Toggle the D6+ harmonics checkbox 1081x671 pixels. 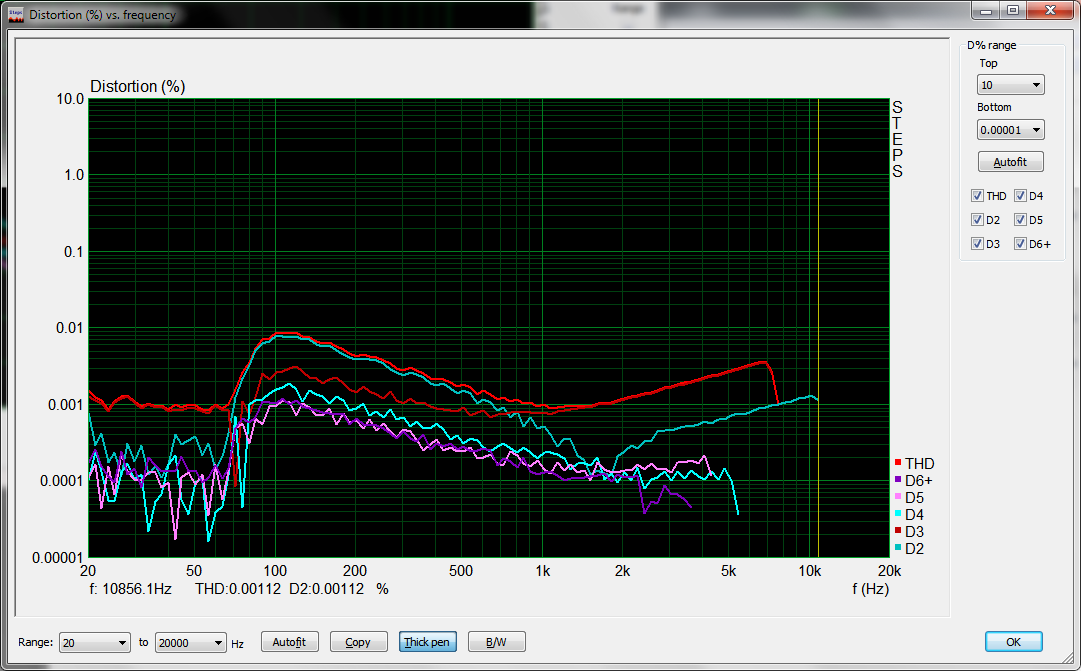pyautogui.click(x=1020, y=244)
